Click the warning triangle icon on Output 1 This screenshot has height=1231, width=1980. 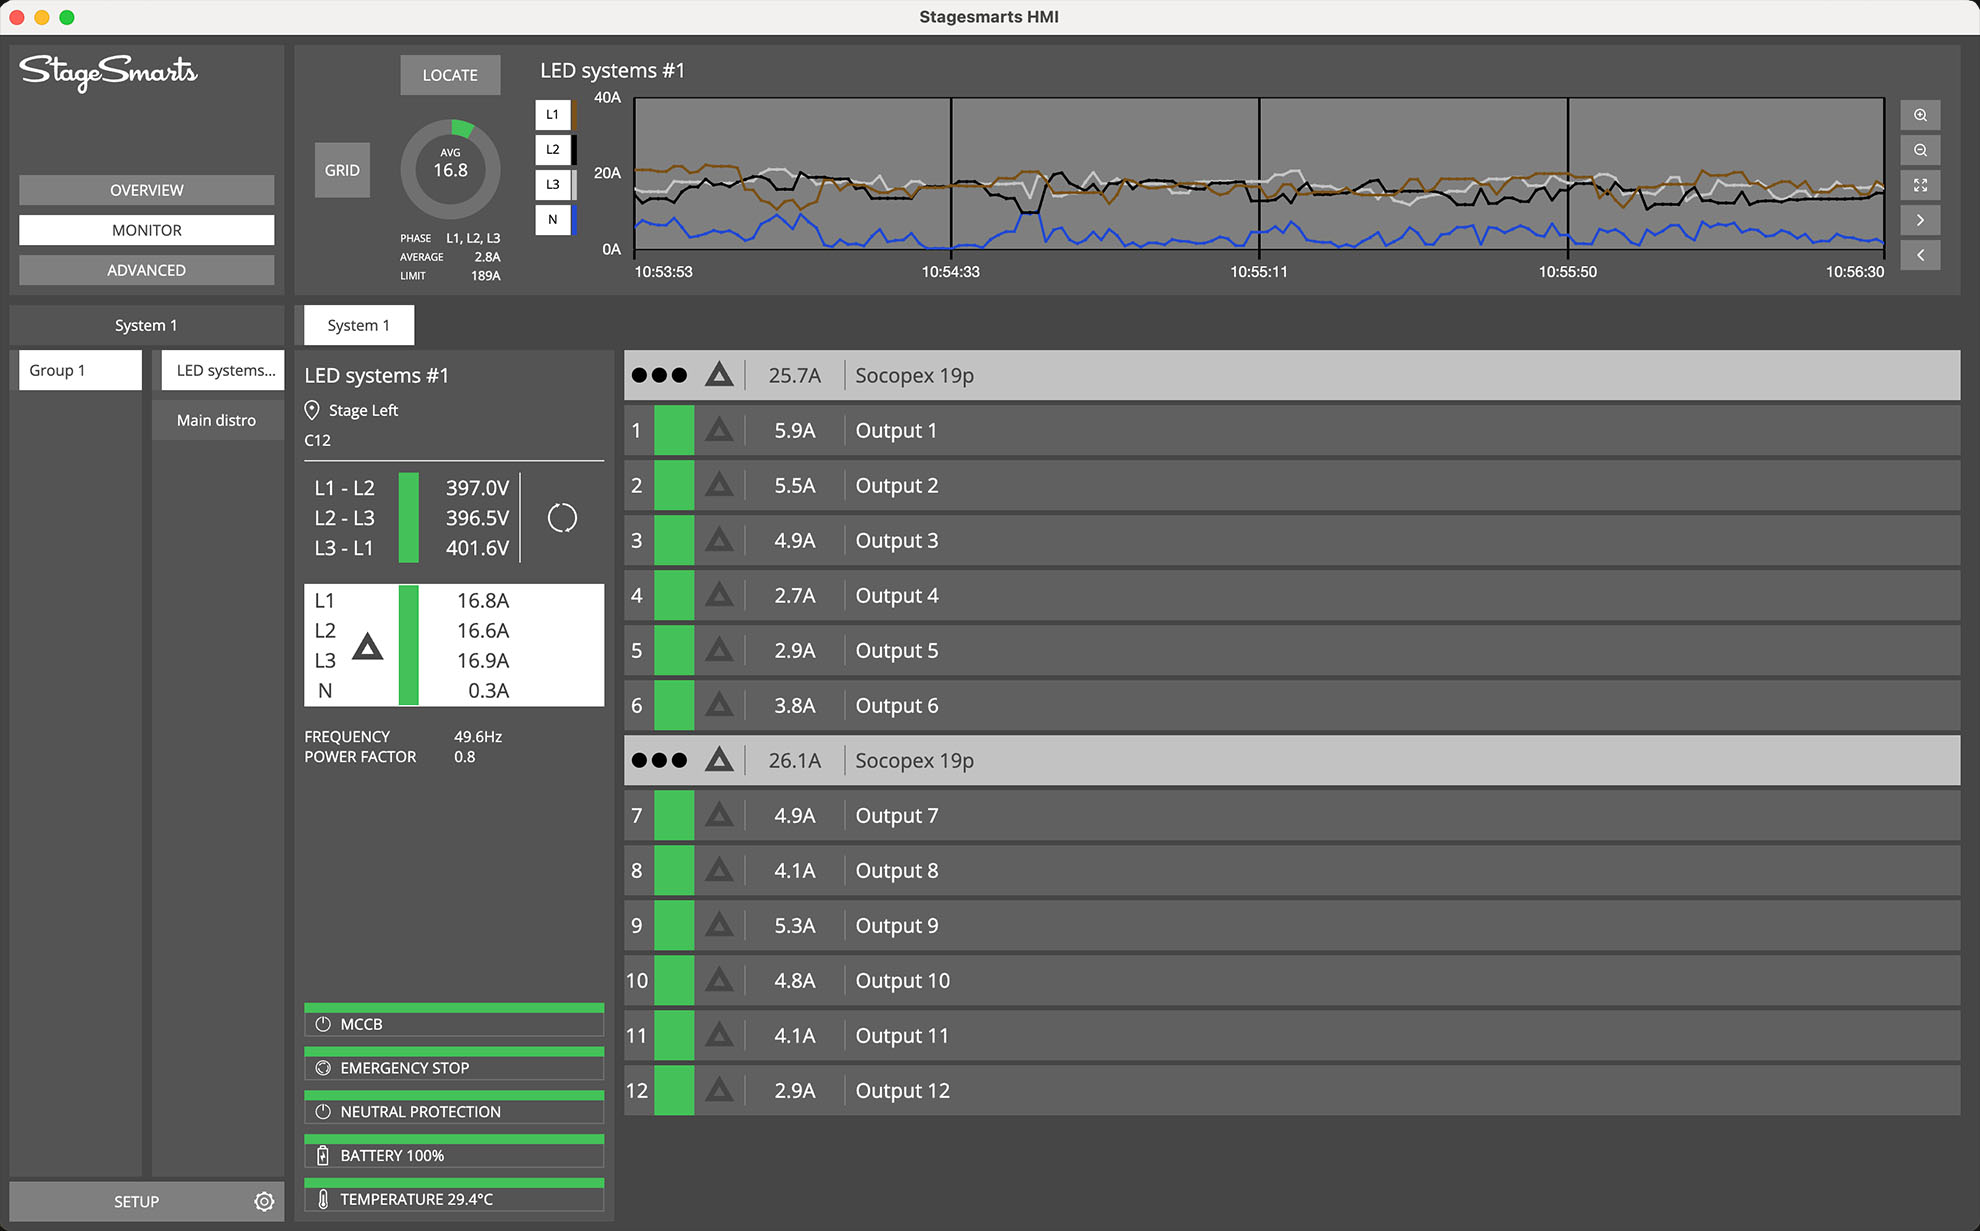pos(718,430)
